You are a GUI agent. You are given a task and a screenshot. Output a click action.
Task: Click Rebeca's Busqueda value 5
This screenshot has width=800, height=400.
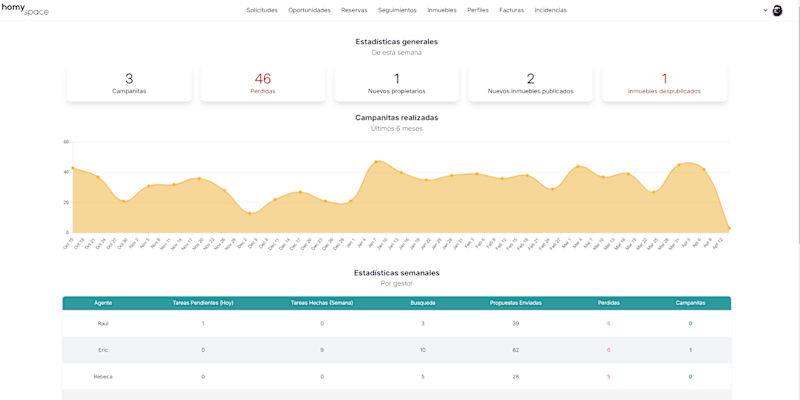(x=423, y=377)
